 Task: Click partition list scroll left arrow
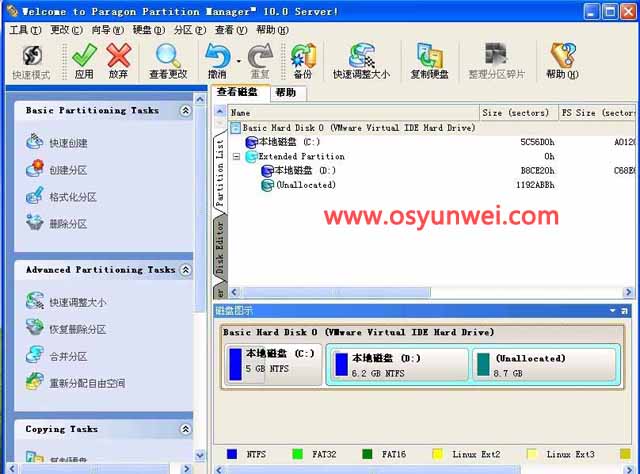tap(234, 292)
